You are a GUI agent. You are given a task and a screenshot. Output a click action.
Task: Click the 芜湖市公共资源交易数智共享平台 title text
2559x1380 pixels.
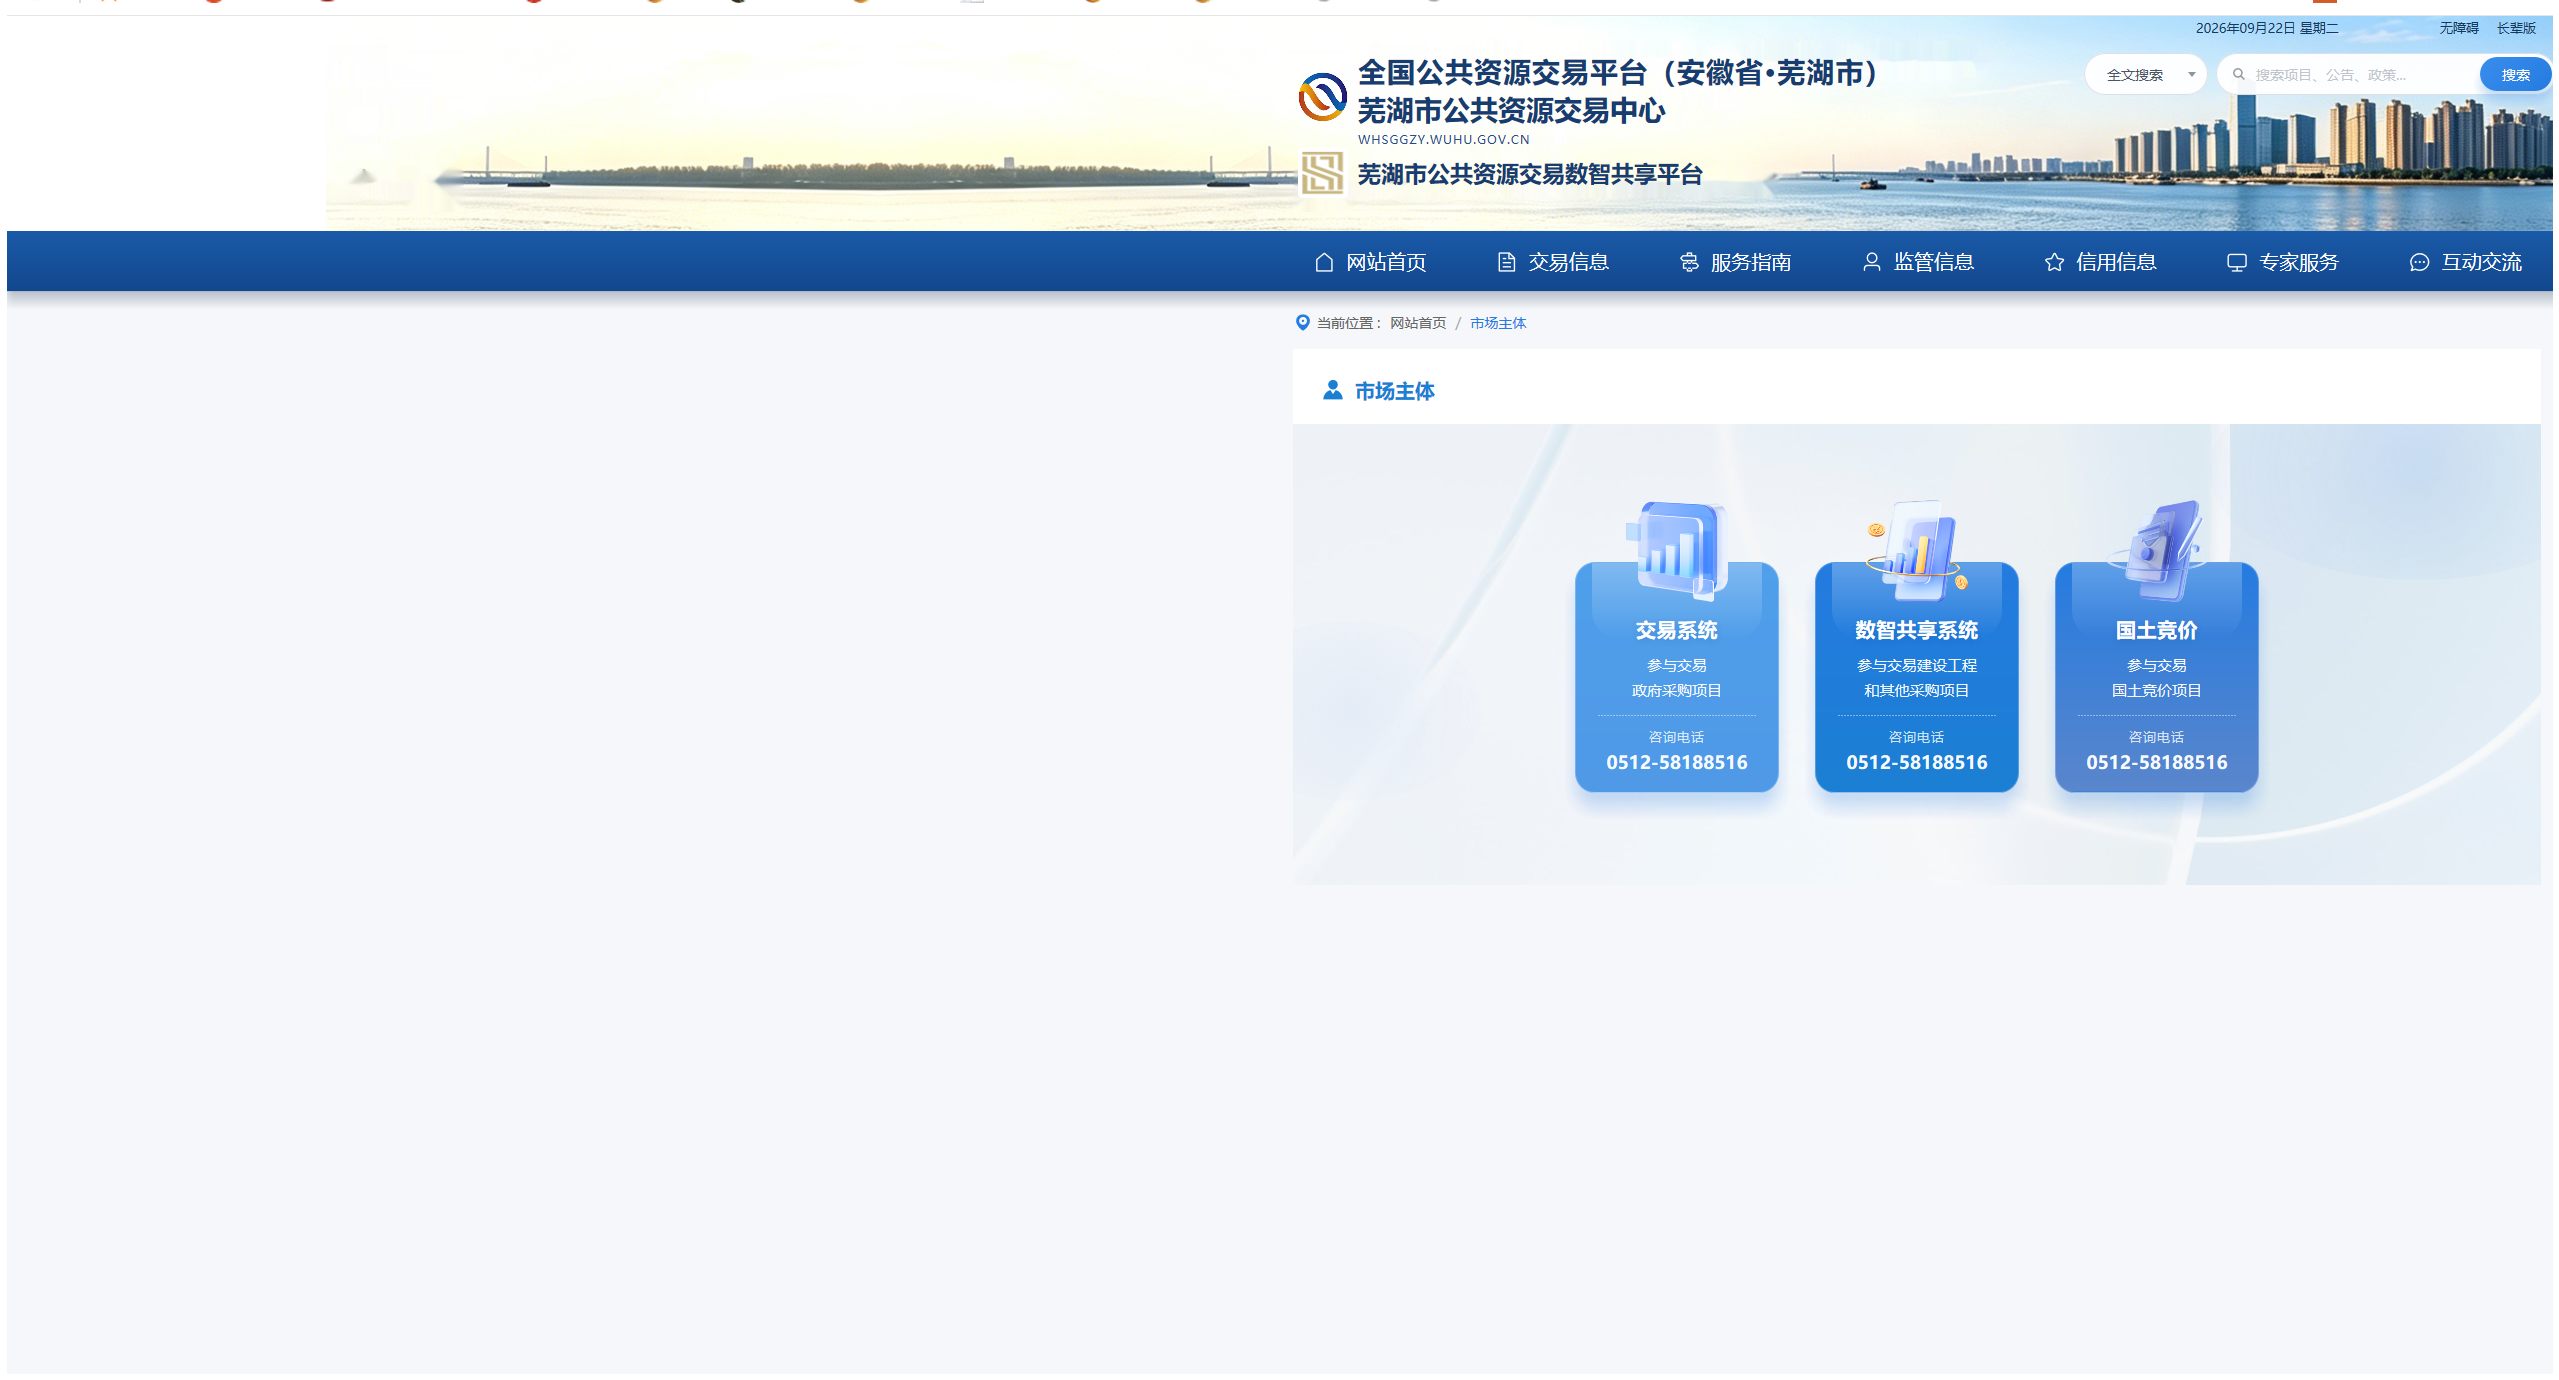pyautogui.click(x=1529, y=175)
